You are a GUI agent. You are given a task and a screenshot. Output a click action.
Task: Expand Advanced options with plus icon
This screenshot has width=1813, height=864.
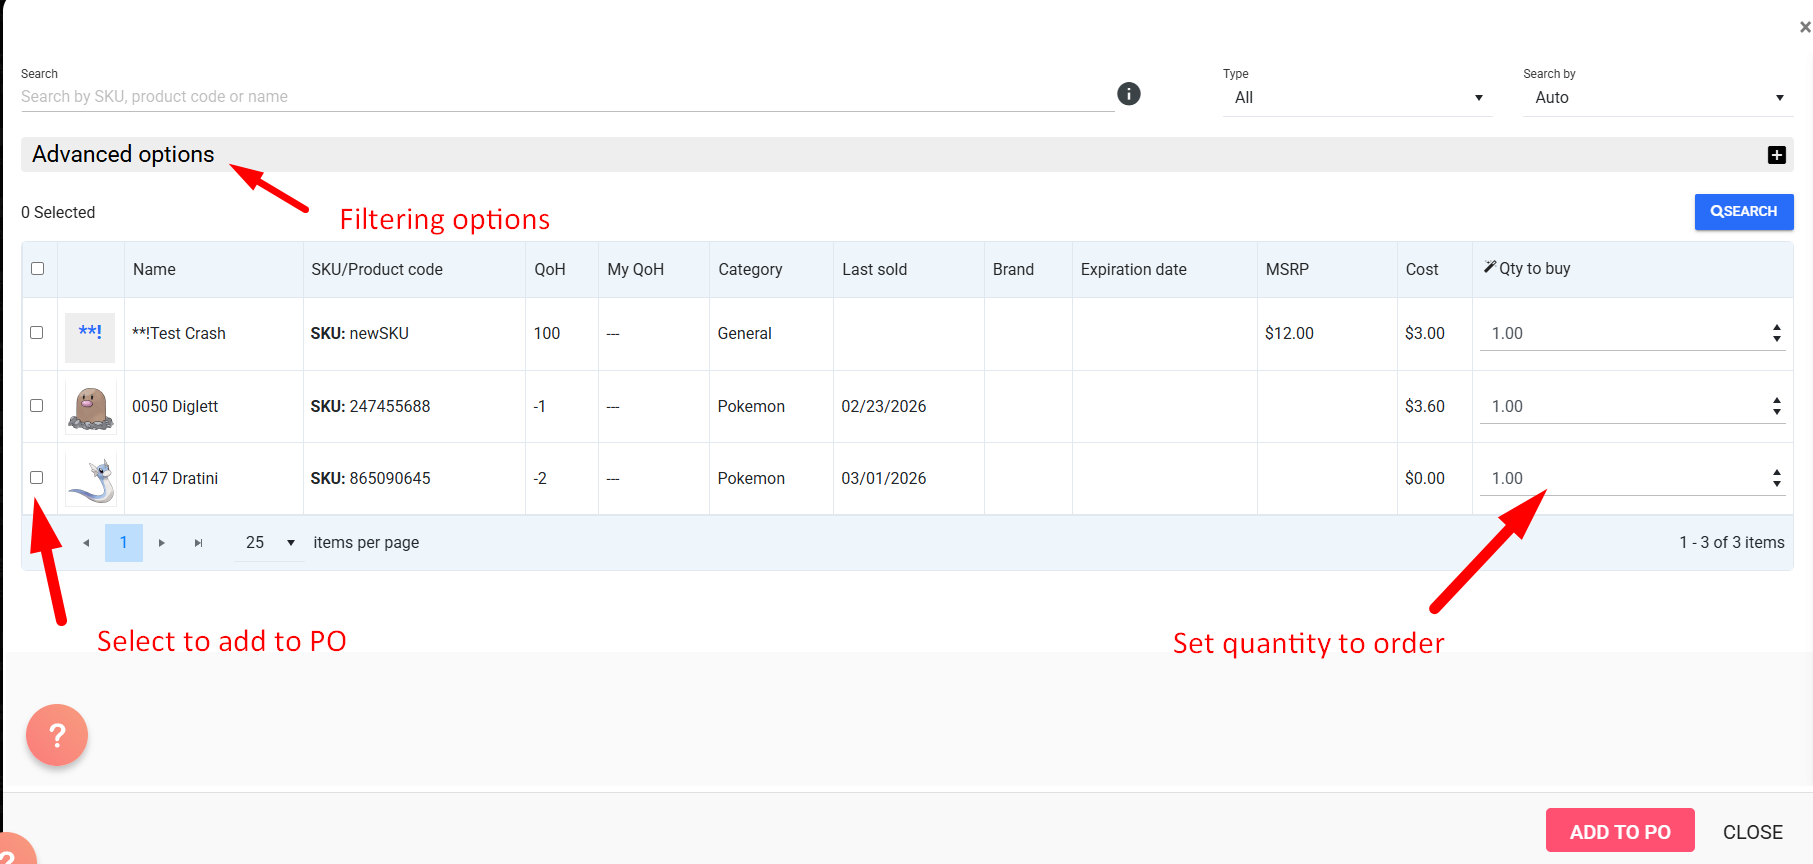coord(1776,155)
